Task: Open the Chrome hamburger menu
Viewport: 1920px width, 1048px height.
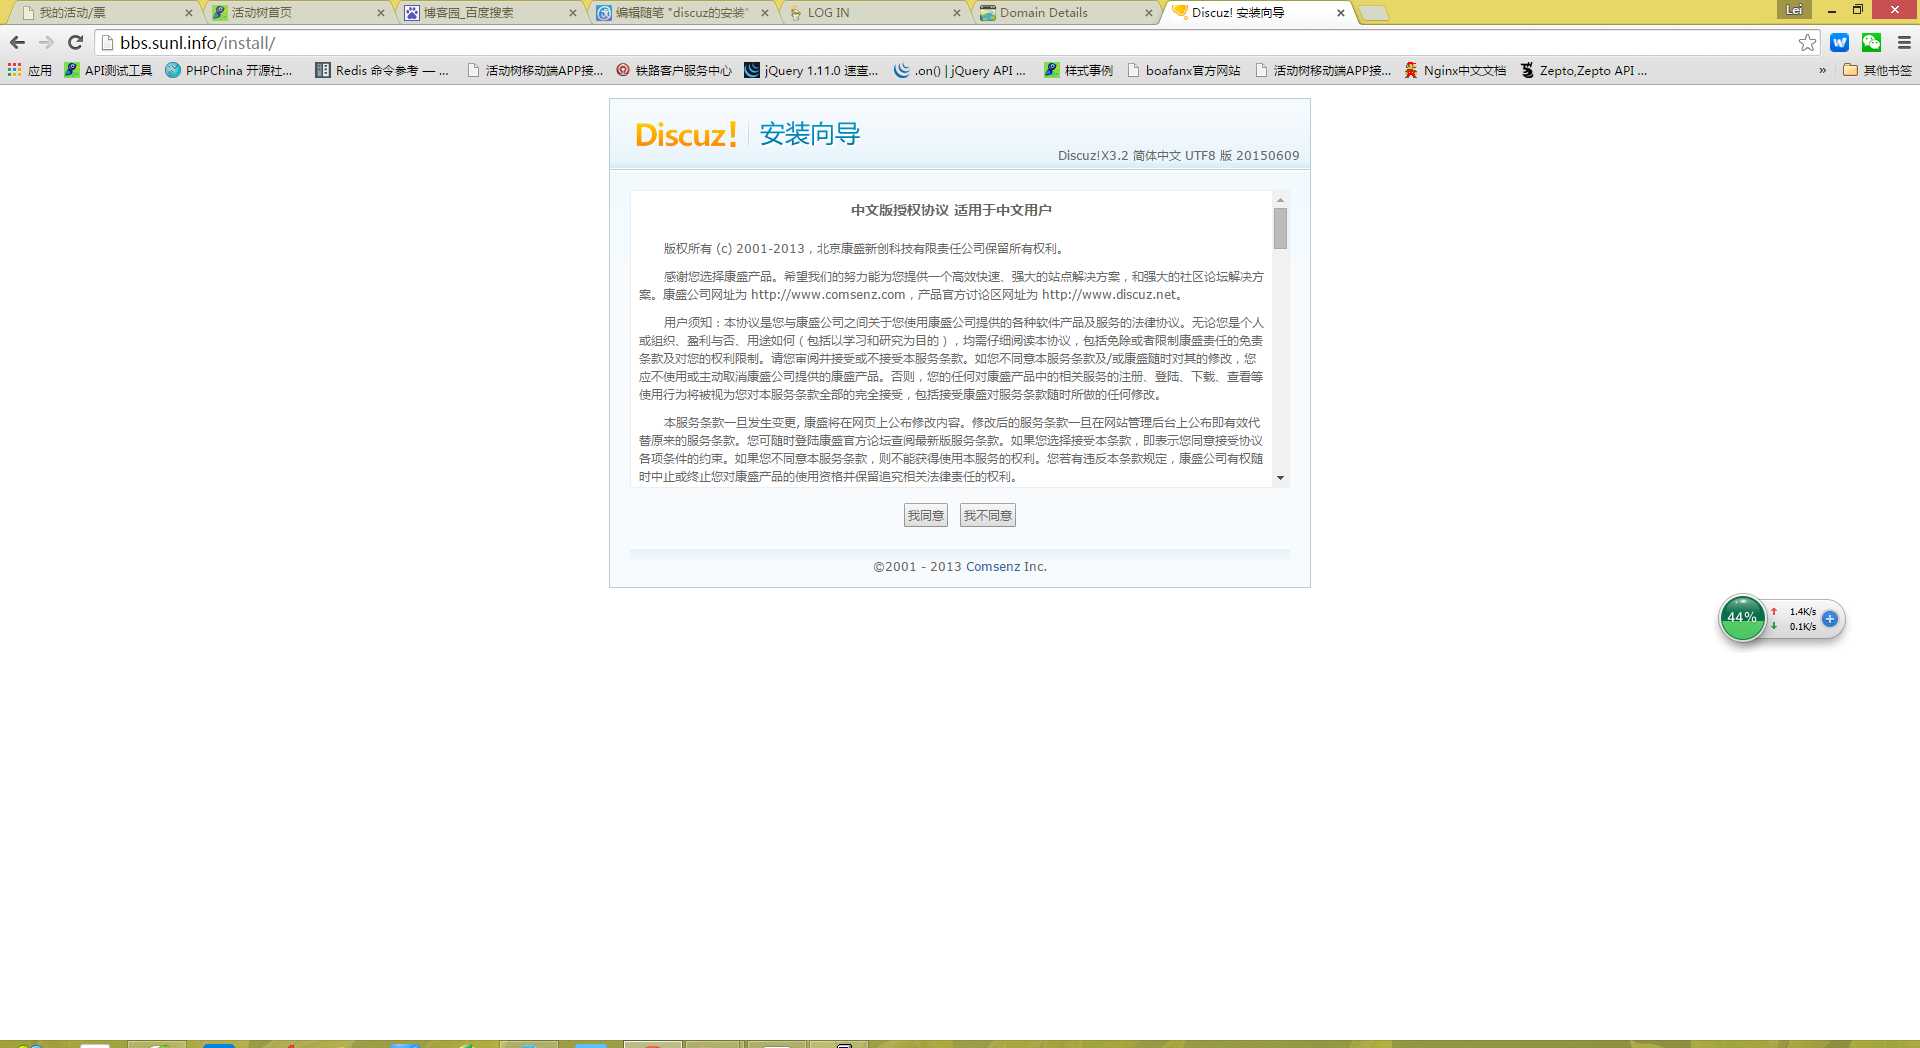Action: pos(1904,42)
